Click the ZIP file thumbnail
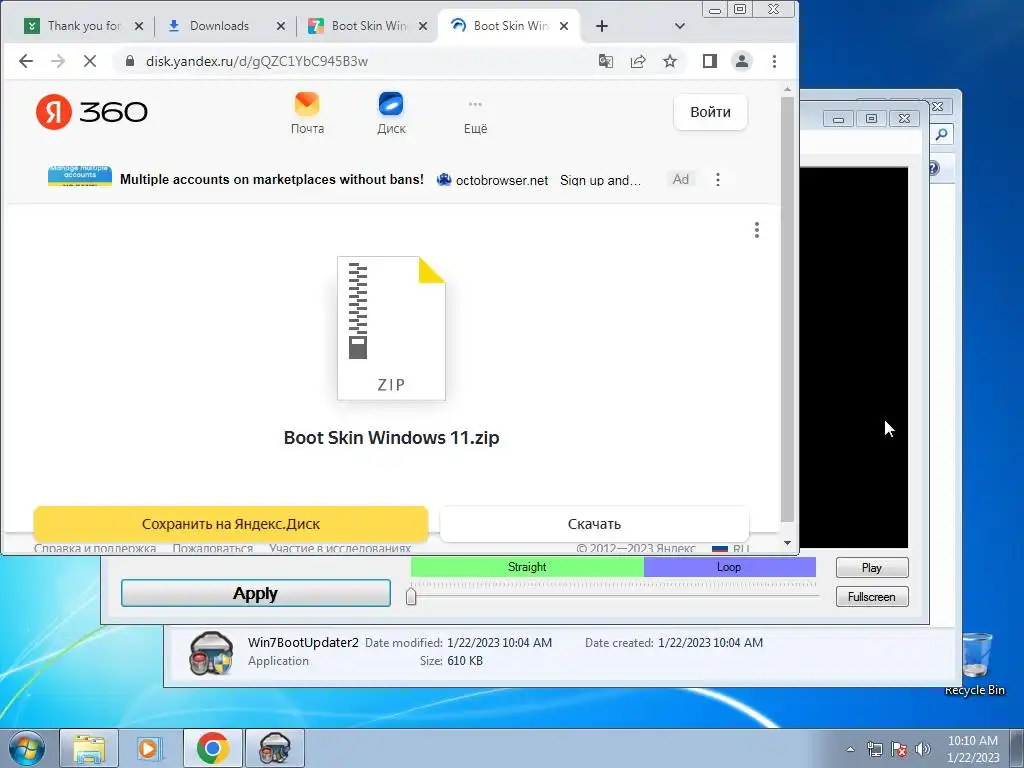The width and height of the screenshot is (1024, 768). pyautogui.click(x=391, y=328)
